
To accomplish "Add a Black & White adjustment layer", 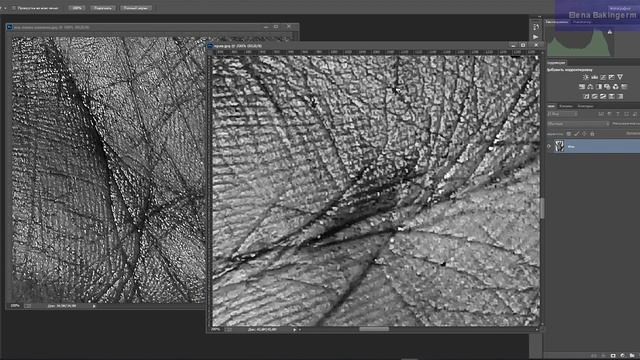I will [x=599, y=87].
